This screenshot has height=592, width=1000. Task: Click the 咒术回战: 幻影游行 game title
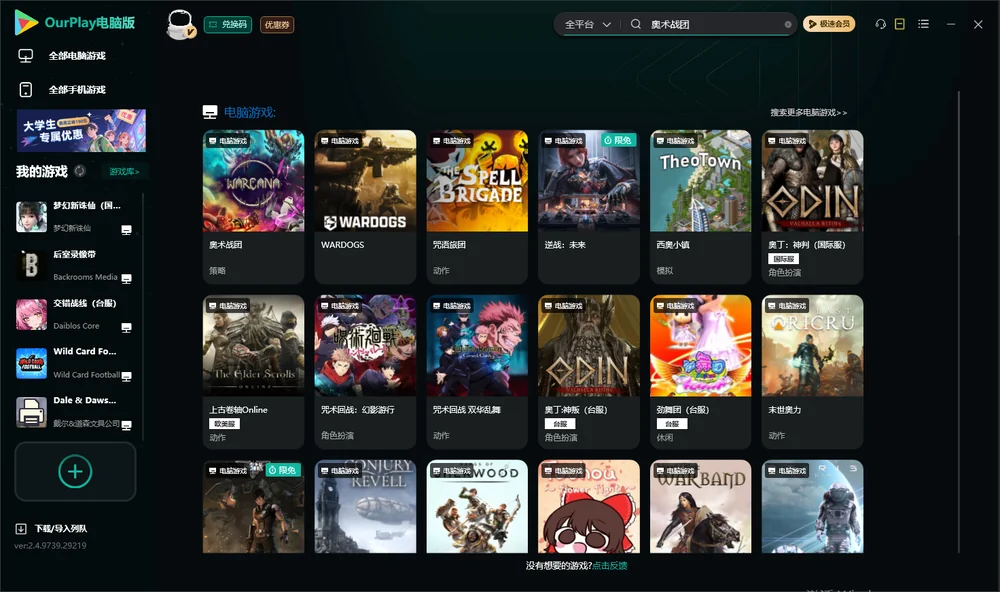point(358,410)
